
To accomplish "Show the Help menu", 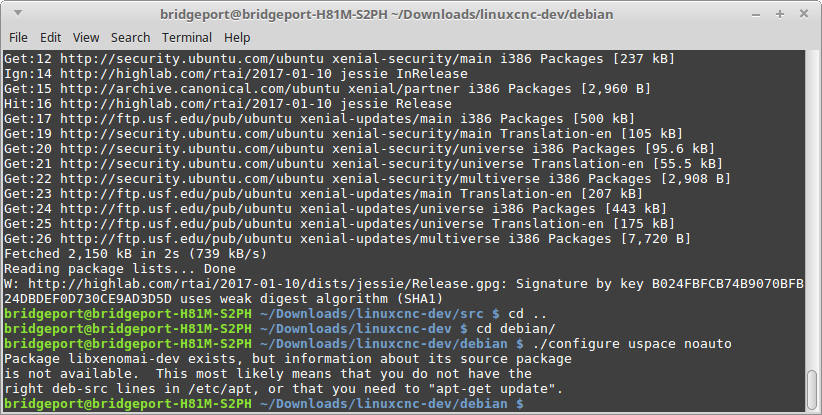I will tap(237, 37).
